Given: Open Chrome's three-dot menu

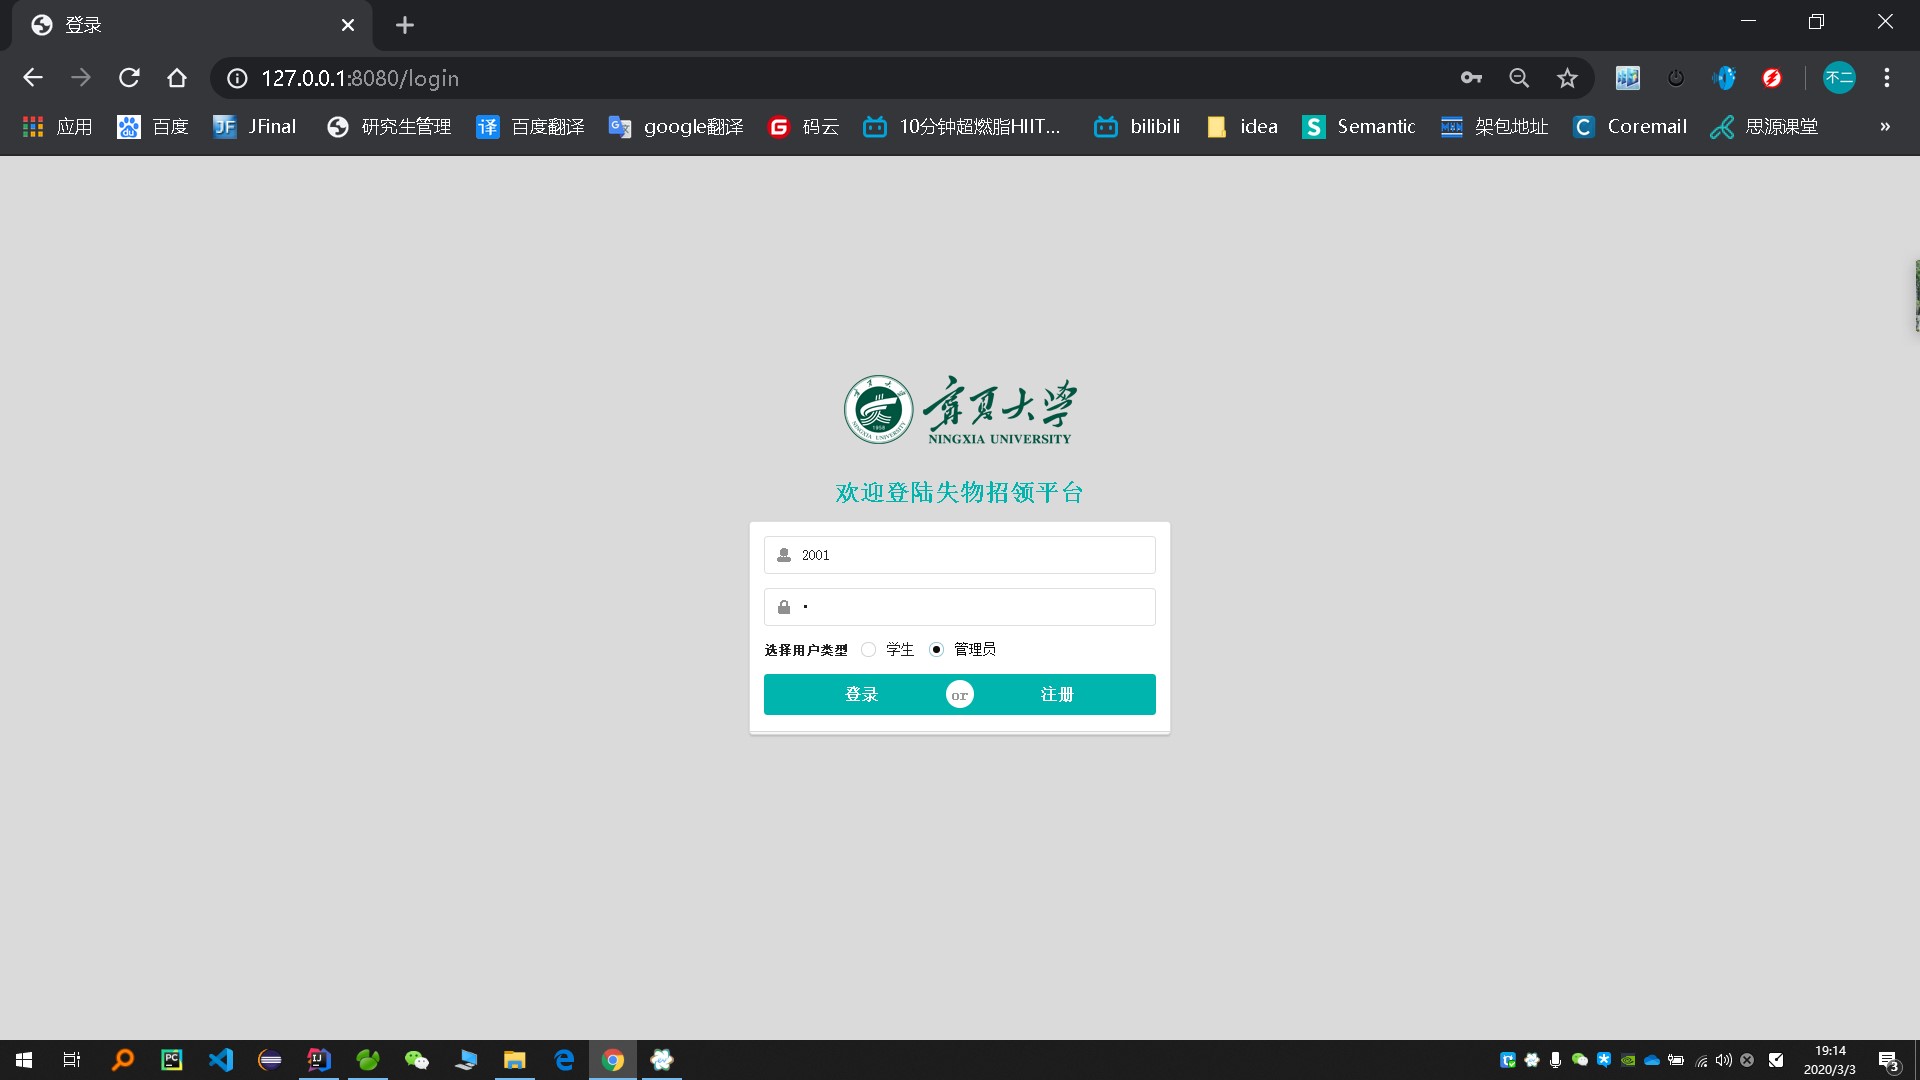Looking at the screenshot, I should tap(1887, 78).
